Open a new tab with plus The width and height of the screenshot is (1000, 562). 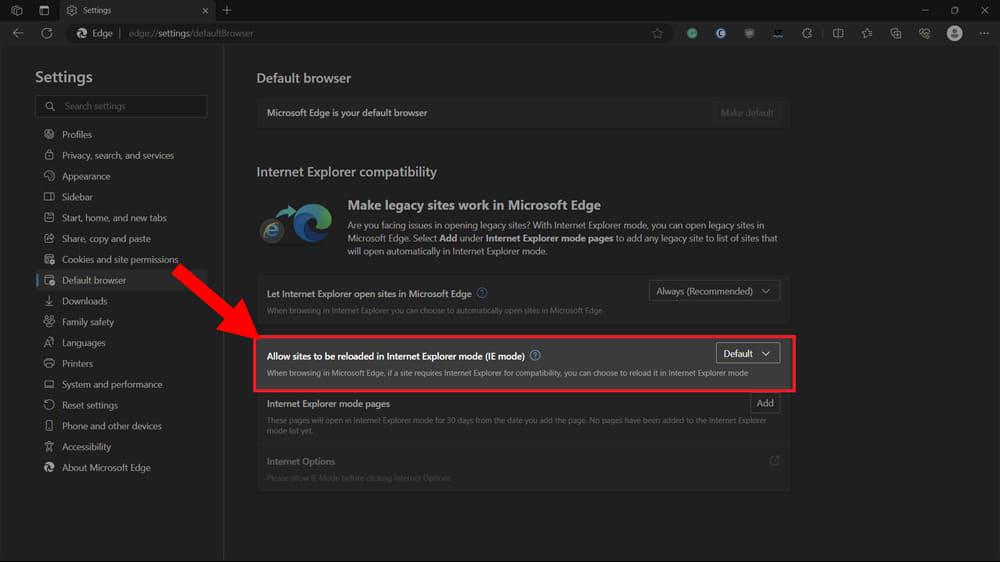(226, 10)
